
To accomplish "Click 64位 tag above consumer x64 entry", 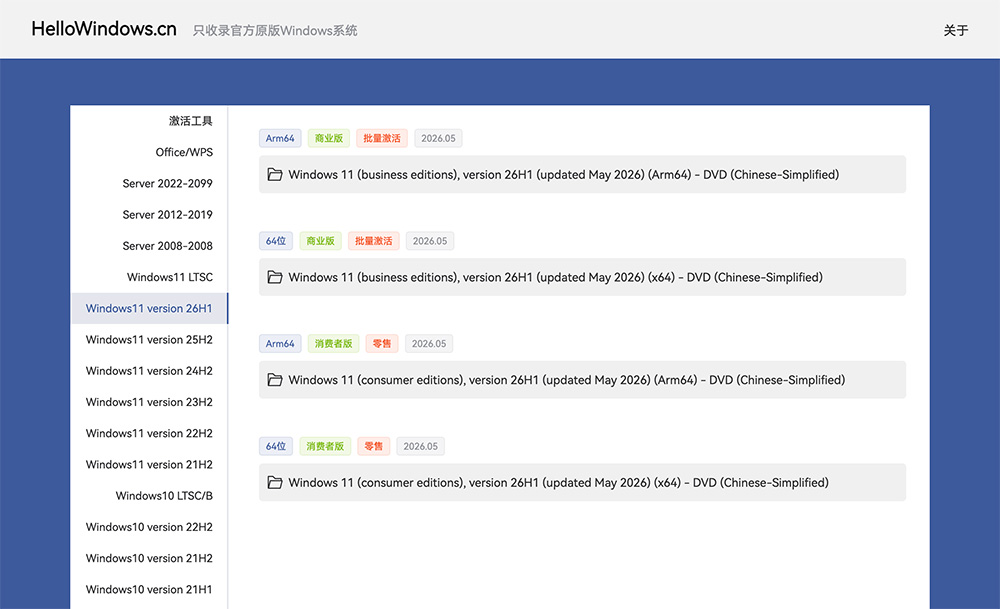I will pyautogui.click(x=276, y=446).
